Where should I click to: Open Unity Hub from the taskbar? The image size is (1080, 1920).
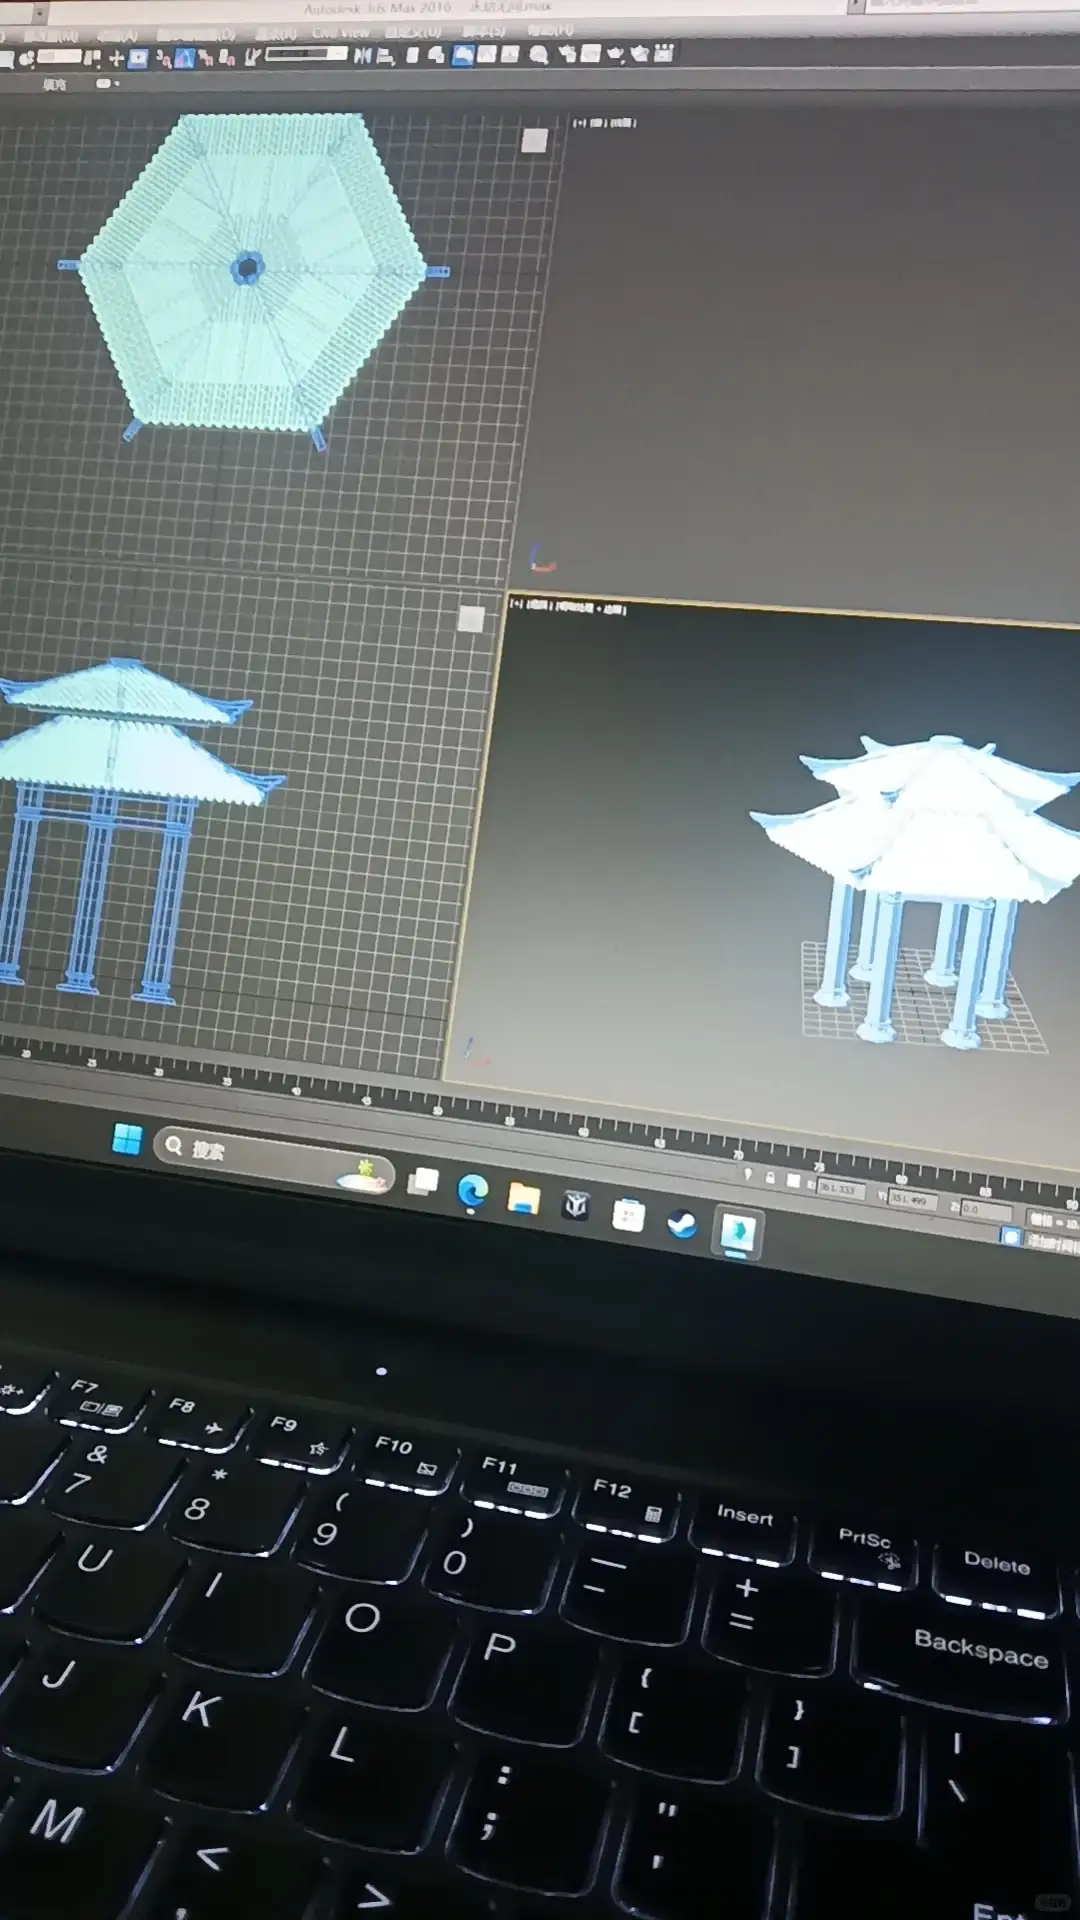pos(576,1205)
